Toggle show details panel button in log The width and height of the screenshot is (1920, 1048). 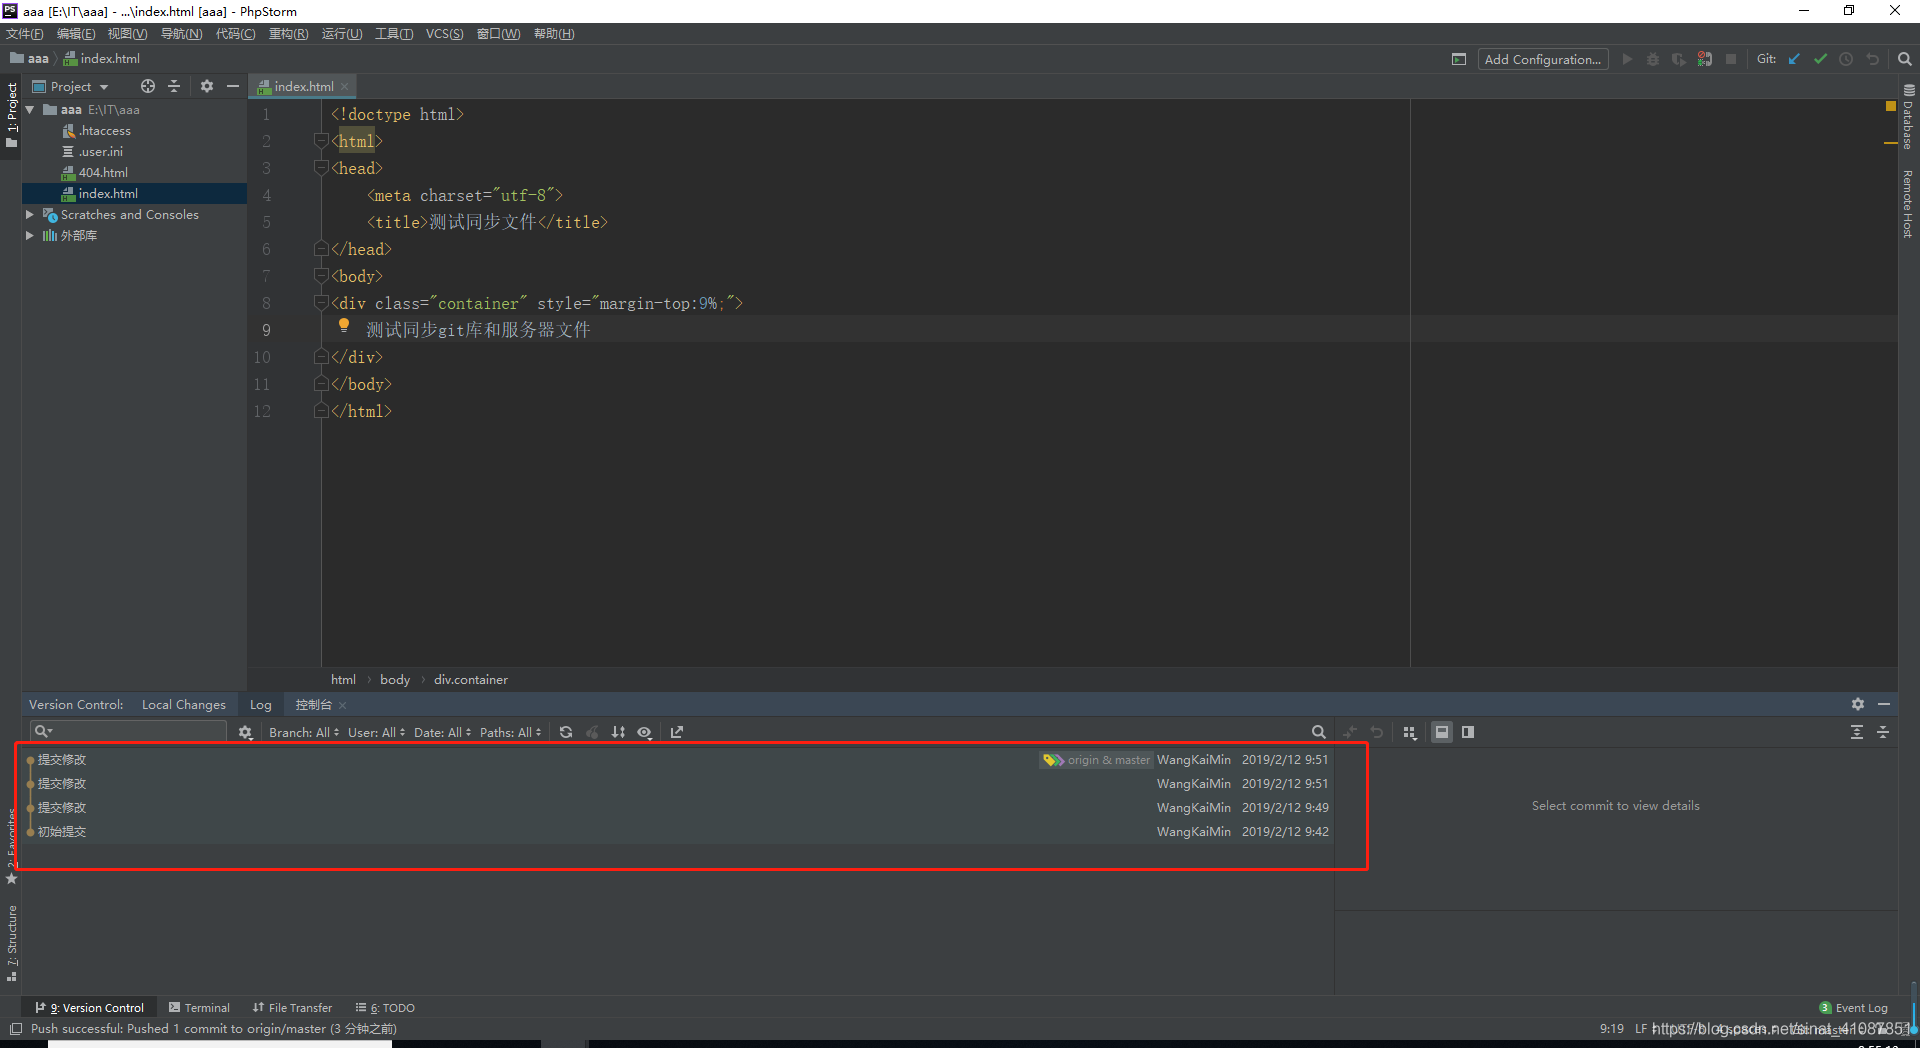[x=1442, y=732]
